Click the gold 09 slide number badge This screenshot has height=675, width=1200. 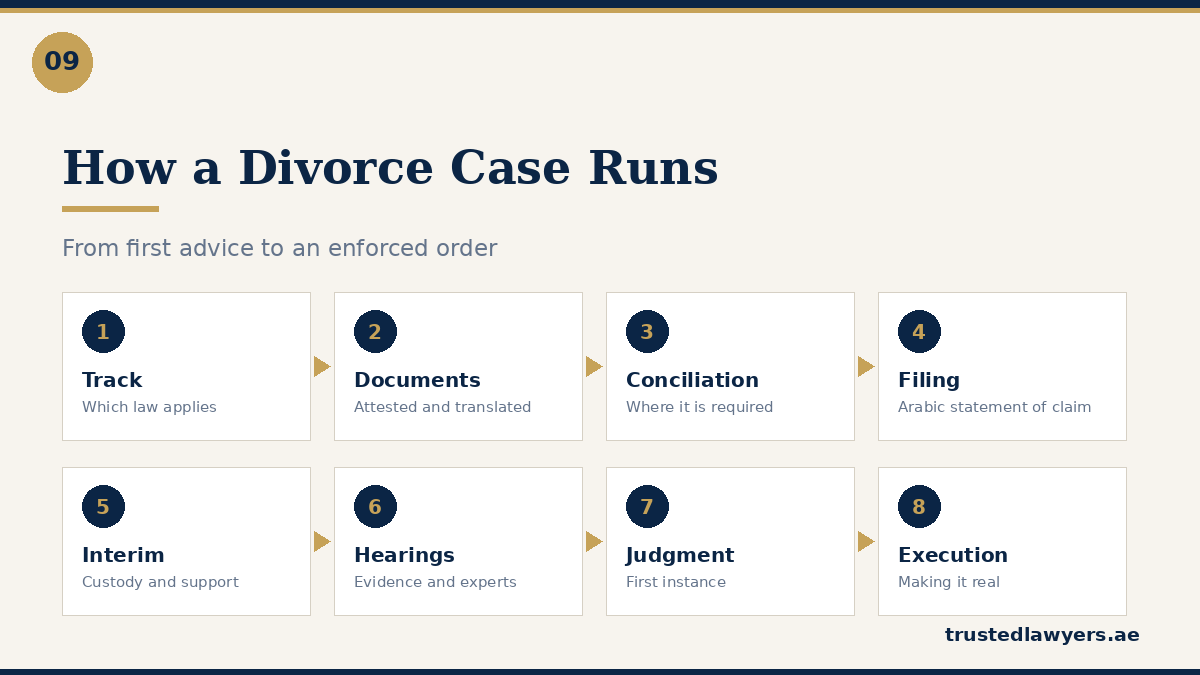point(62,62)
